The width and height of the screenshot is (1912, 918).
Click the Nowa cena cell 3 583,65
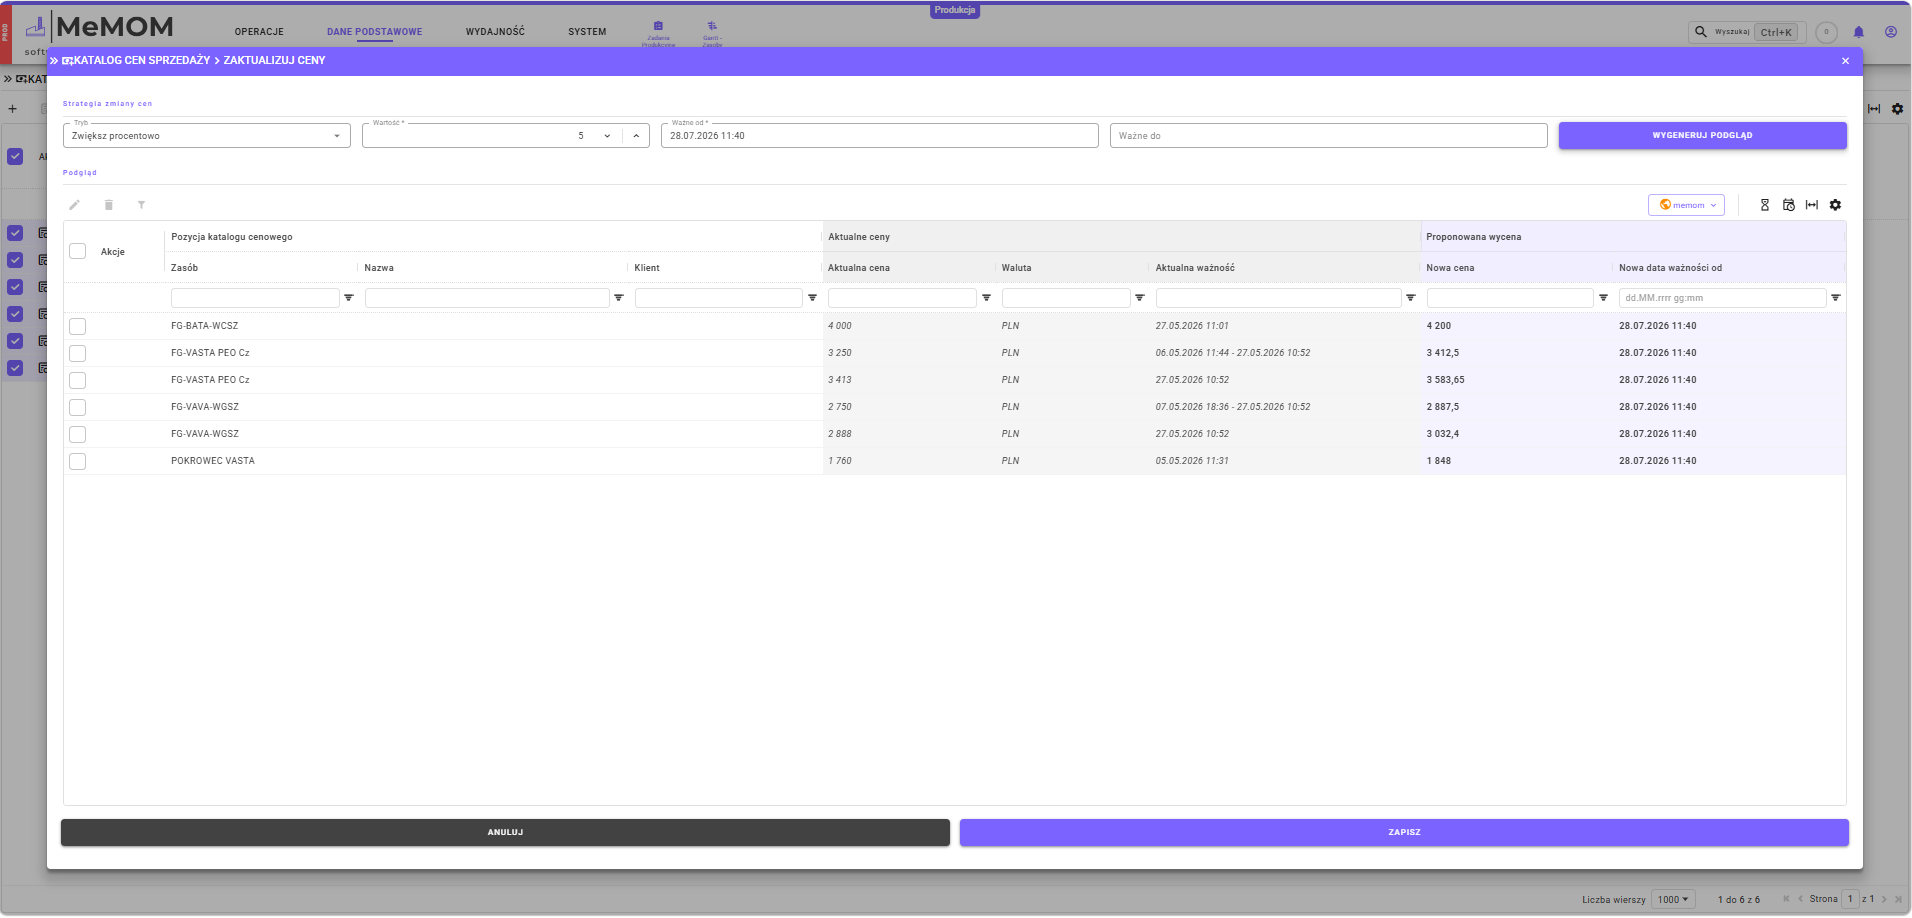(1446, 380)
